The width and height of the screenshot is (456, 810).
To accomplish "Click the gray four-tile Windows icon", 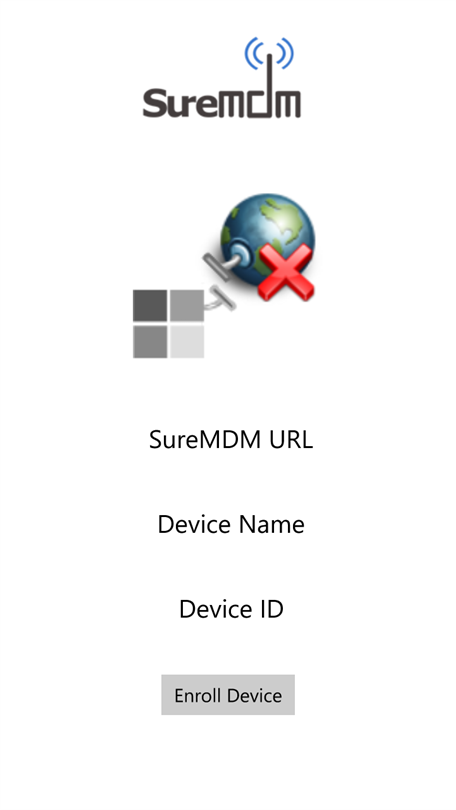I will click(x=168, y=324).
